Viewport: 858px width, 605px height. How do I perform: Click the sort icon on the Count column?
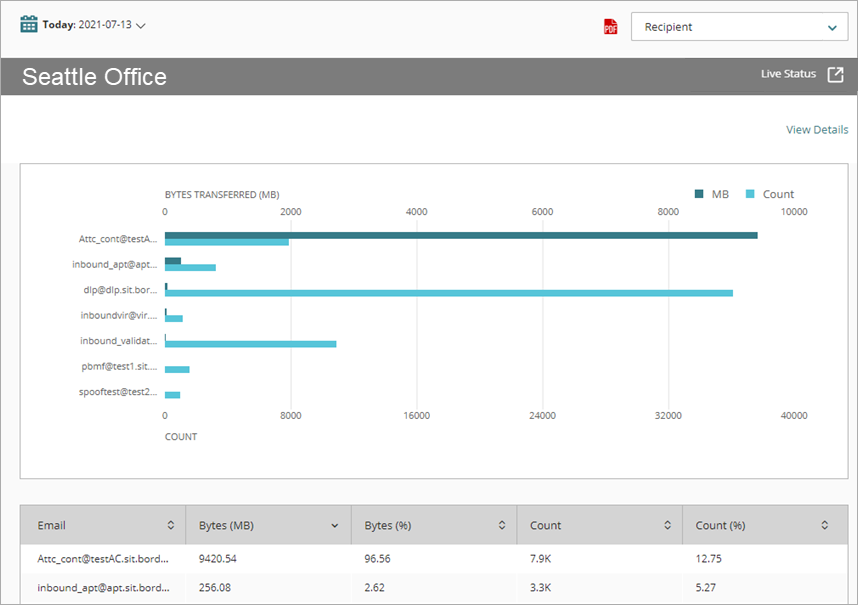pos(668,525)
